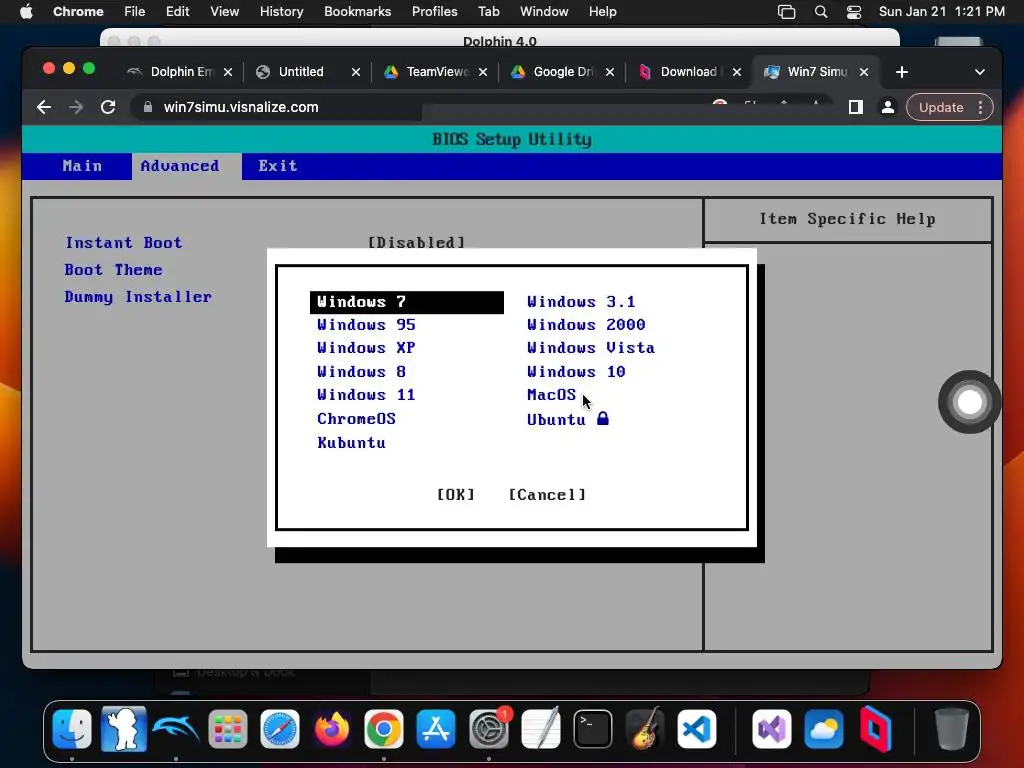Viewport: 1024px width, 768px height.
Task: Open the Trash in the Dock
Action: click(x=952, y=729)
